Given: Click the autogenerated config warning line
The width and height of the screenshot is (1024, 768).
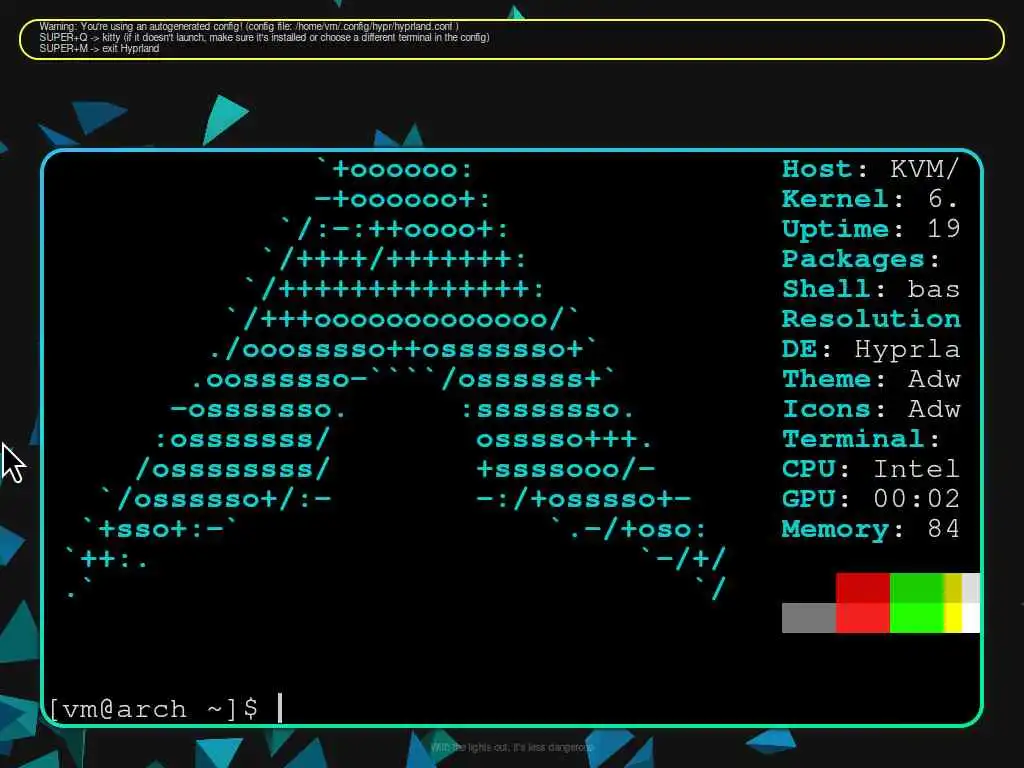Looking at the screenshot, I should 249,27.
